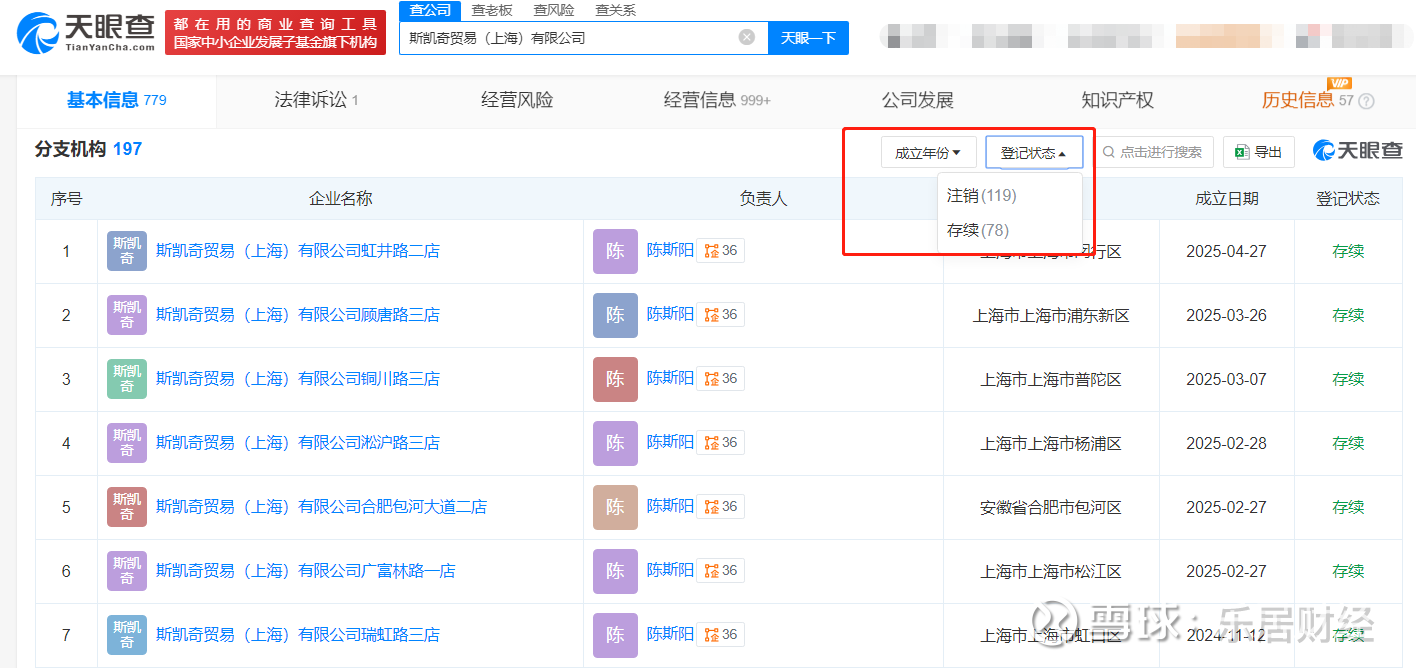Switch to the 查风险 search tab

(x=553, y=10)
